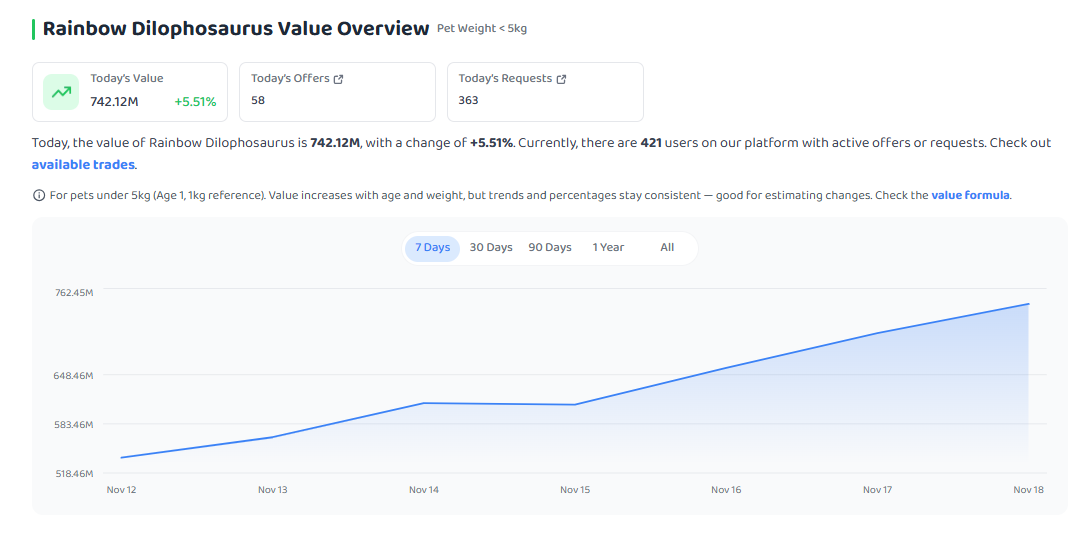The width and height of the screenshot is (1076, 534).
Task: Click the Nov 13 axis label
Action: pyautogui.click(x=272, y=490)
